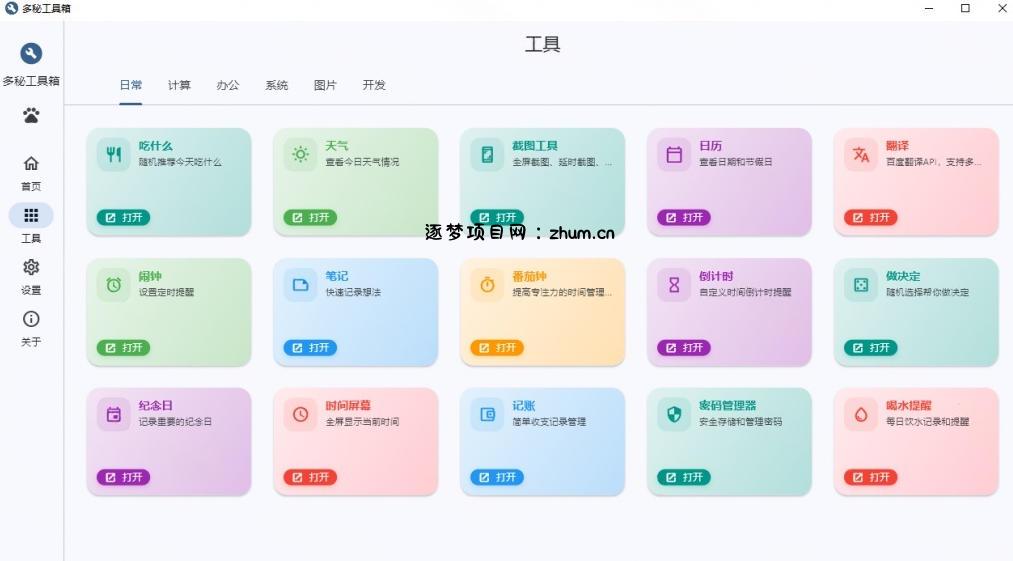Click the timer icon on 番茄钟 card
The image size is (1013, 561).
pos(487,285)
